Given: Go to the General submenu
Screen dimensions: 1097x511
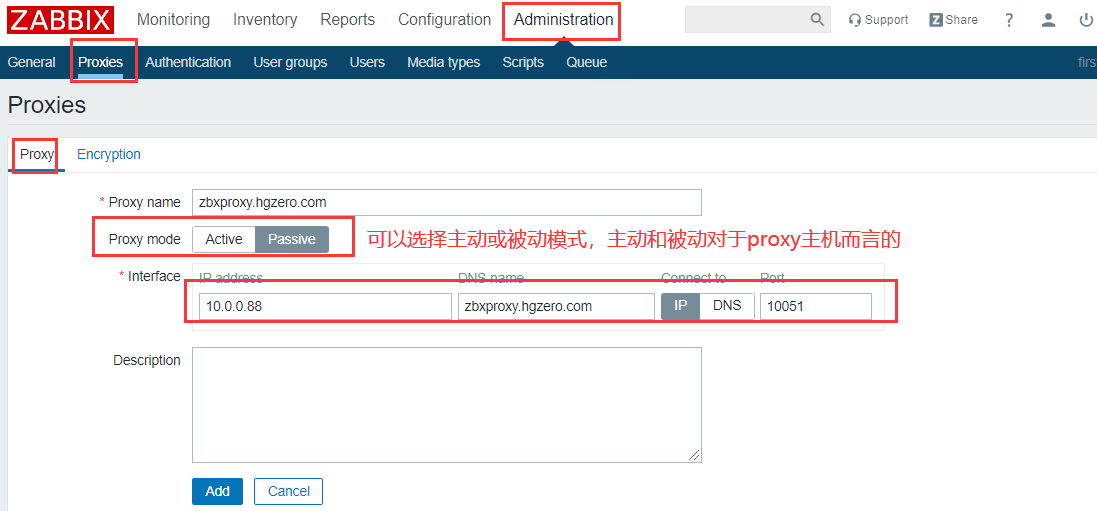Looking at the screenshot, I should (x=31, y=62).
